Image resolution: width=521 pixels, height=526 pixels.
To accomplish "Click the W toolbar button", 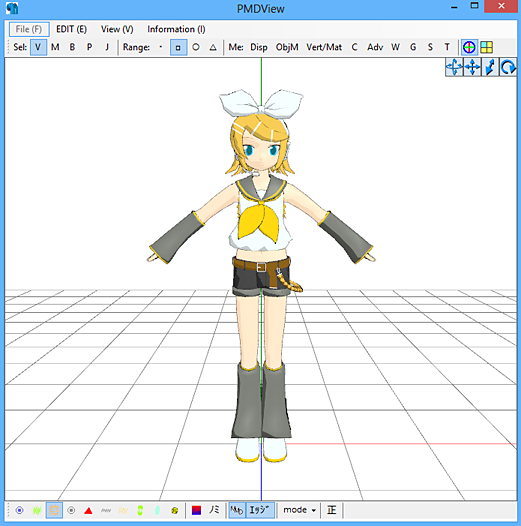I will 396,47.
